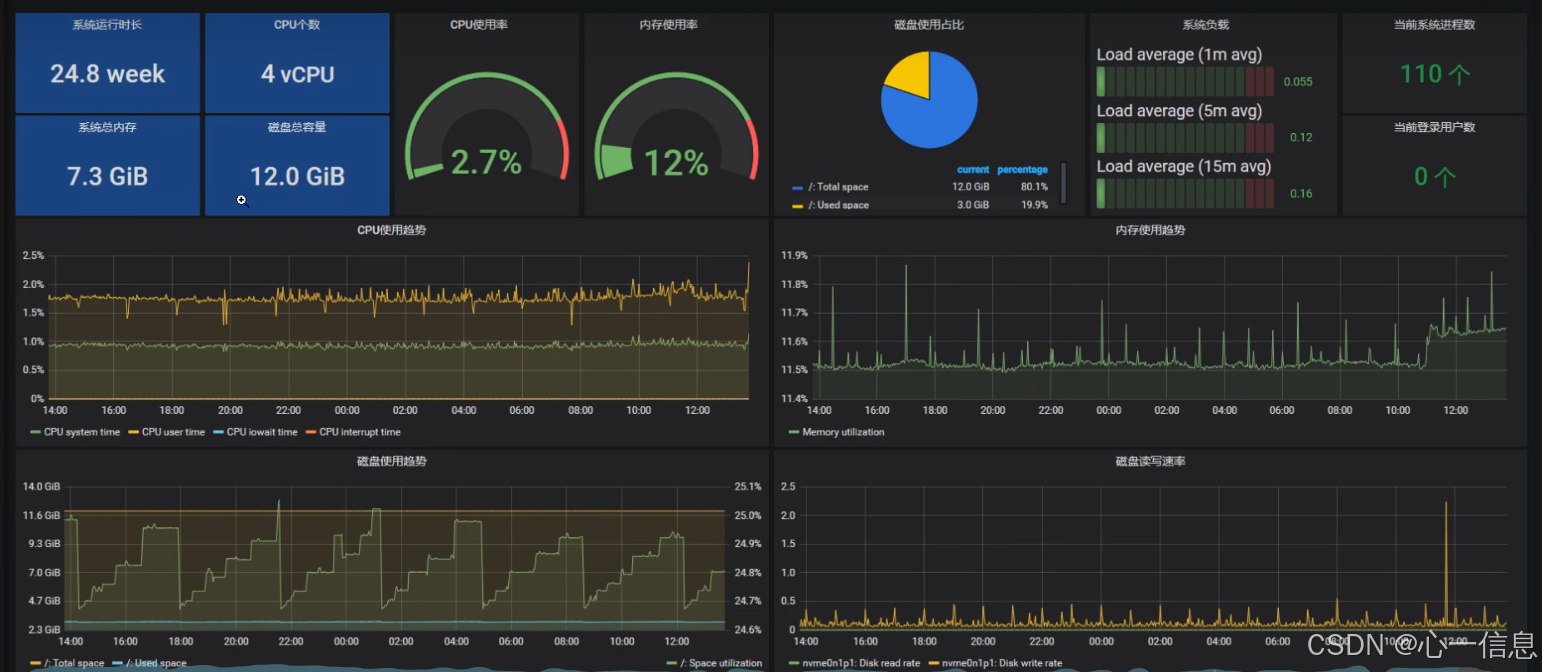Open the 磁盘总容量 panel title menu
Image resolution: width=1542 pixels, height=672 pixels.
click(297, 128)
